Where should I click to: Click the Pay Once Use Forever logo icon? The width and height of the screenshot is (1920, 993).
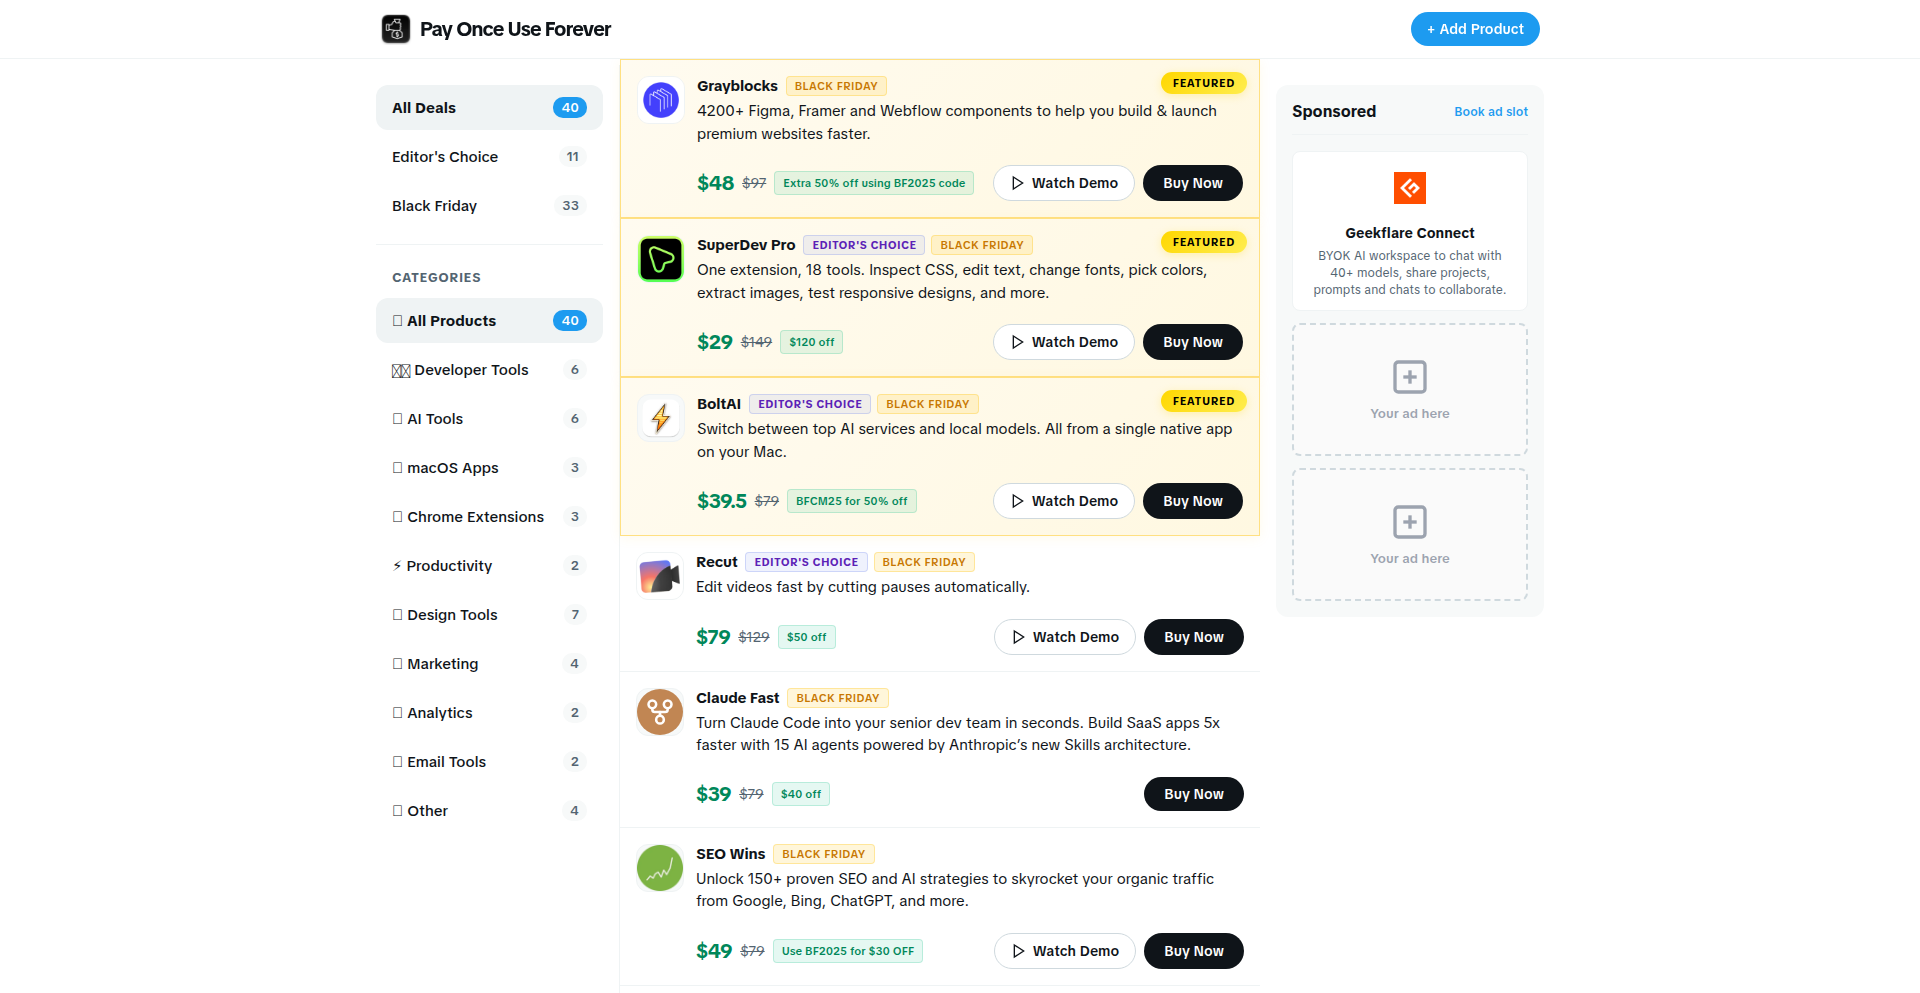click(396, 29)
